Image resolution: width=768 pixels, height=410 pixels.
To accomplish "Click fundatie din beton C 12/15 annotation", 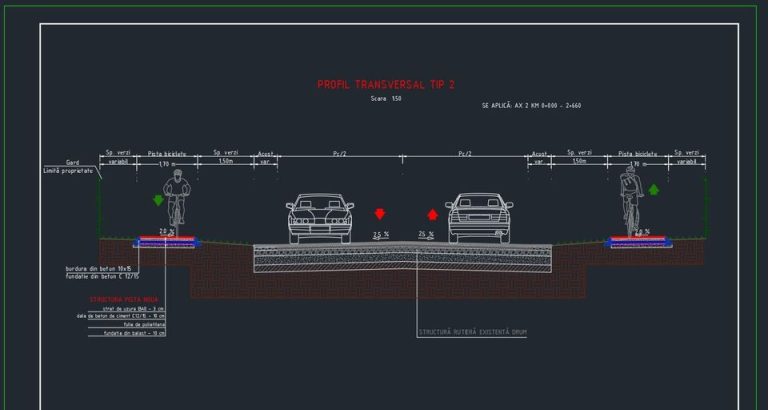I will (x=102, y=276).
